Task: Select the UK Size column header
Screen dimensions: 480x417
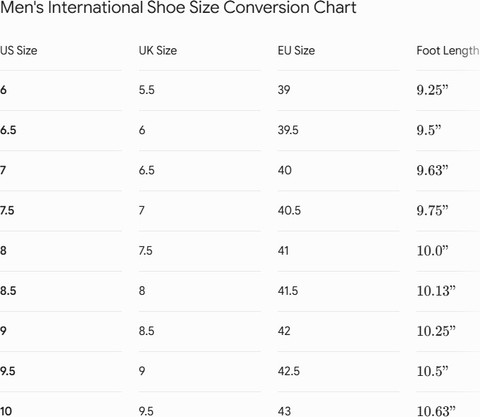Action: click(x=158, y=51)
